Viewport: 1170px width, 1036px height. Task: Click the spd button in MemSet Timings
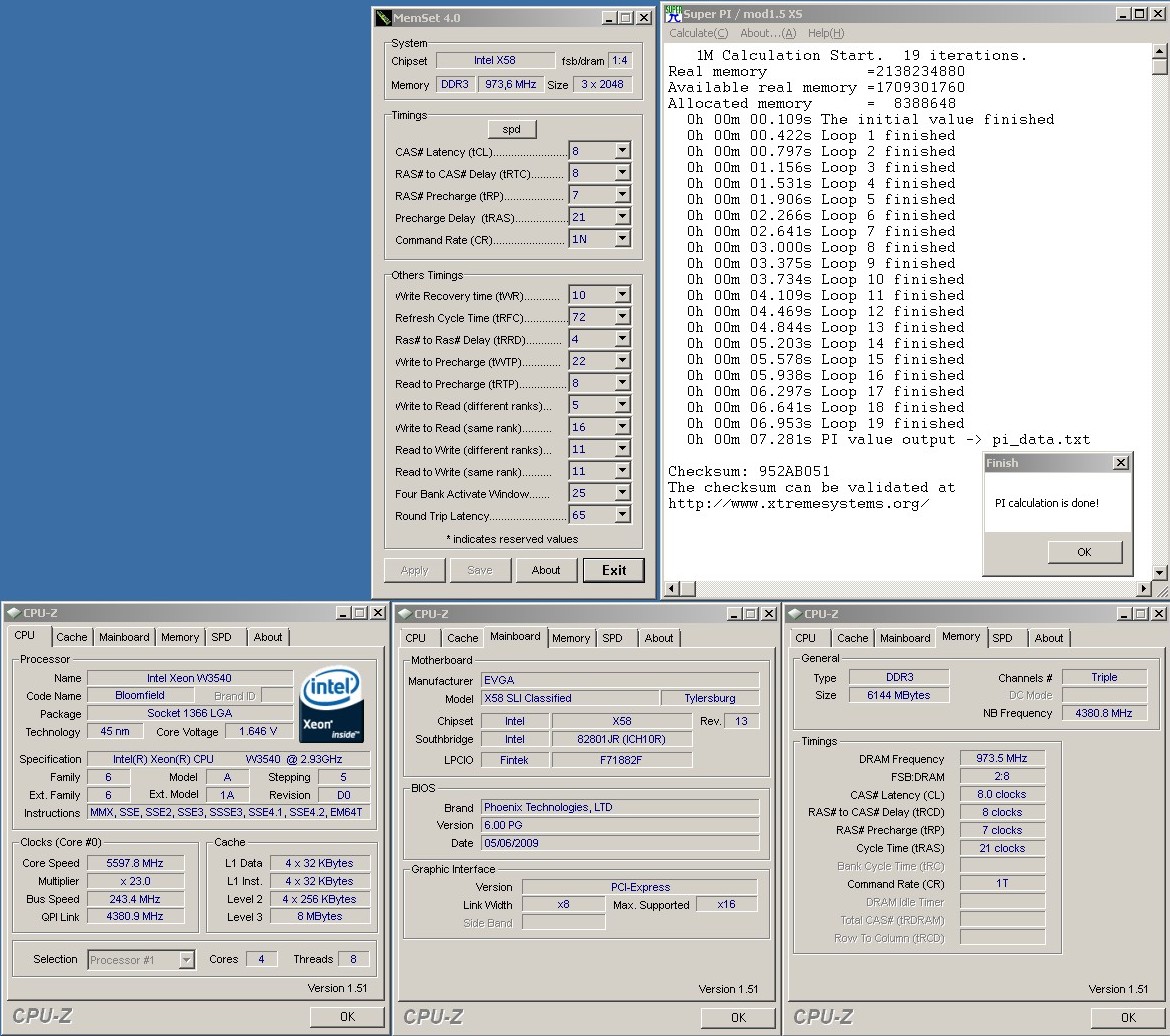512,129
